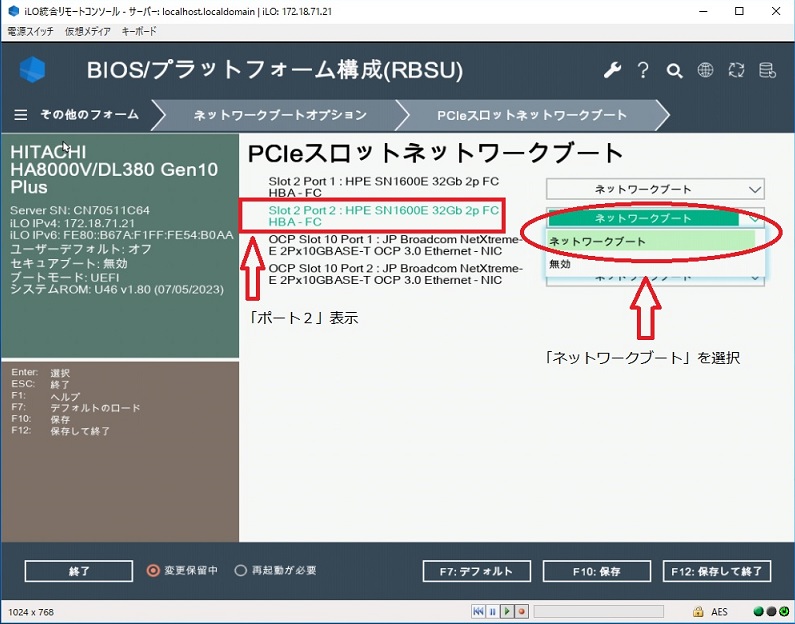Viewport: 795px width, 624px height.
Task: Open language selection via the globe icon
Action: pos(705,70)
